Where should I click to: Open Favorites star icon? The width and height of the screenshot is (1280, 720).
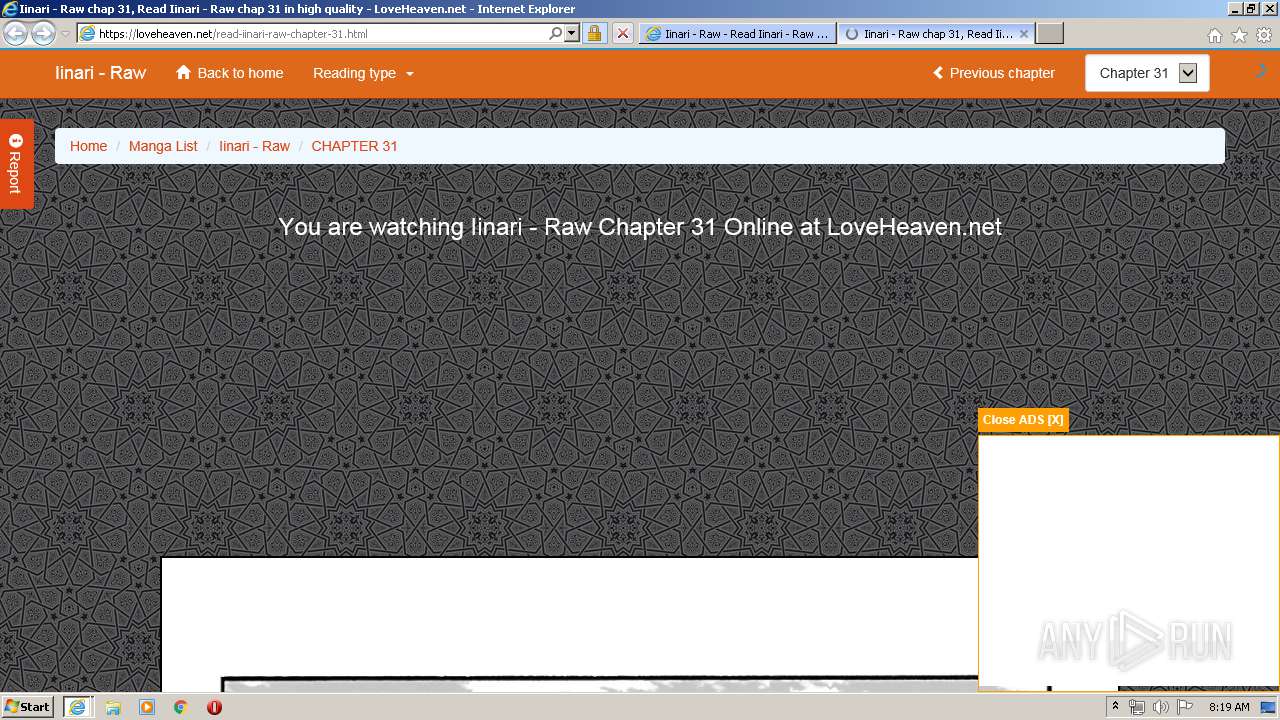1239,35
